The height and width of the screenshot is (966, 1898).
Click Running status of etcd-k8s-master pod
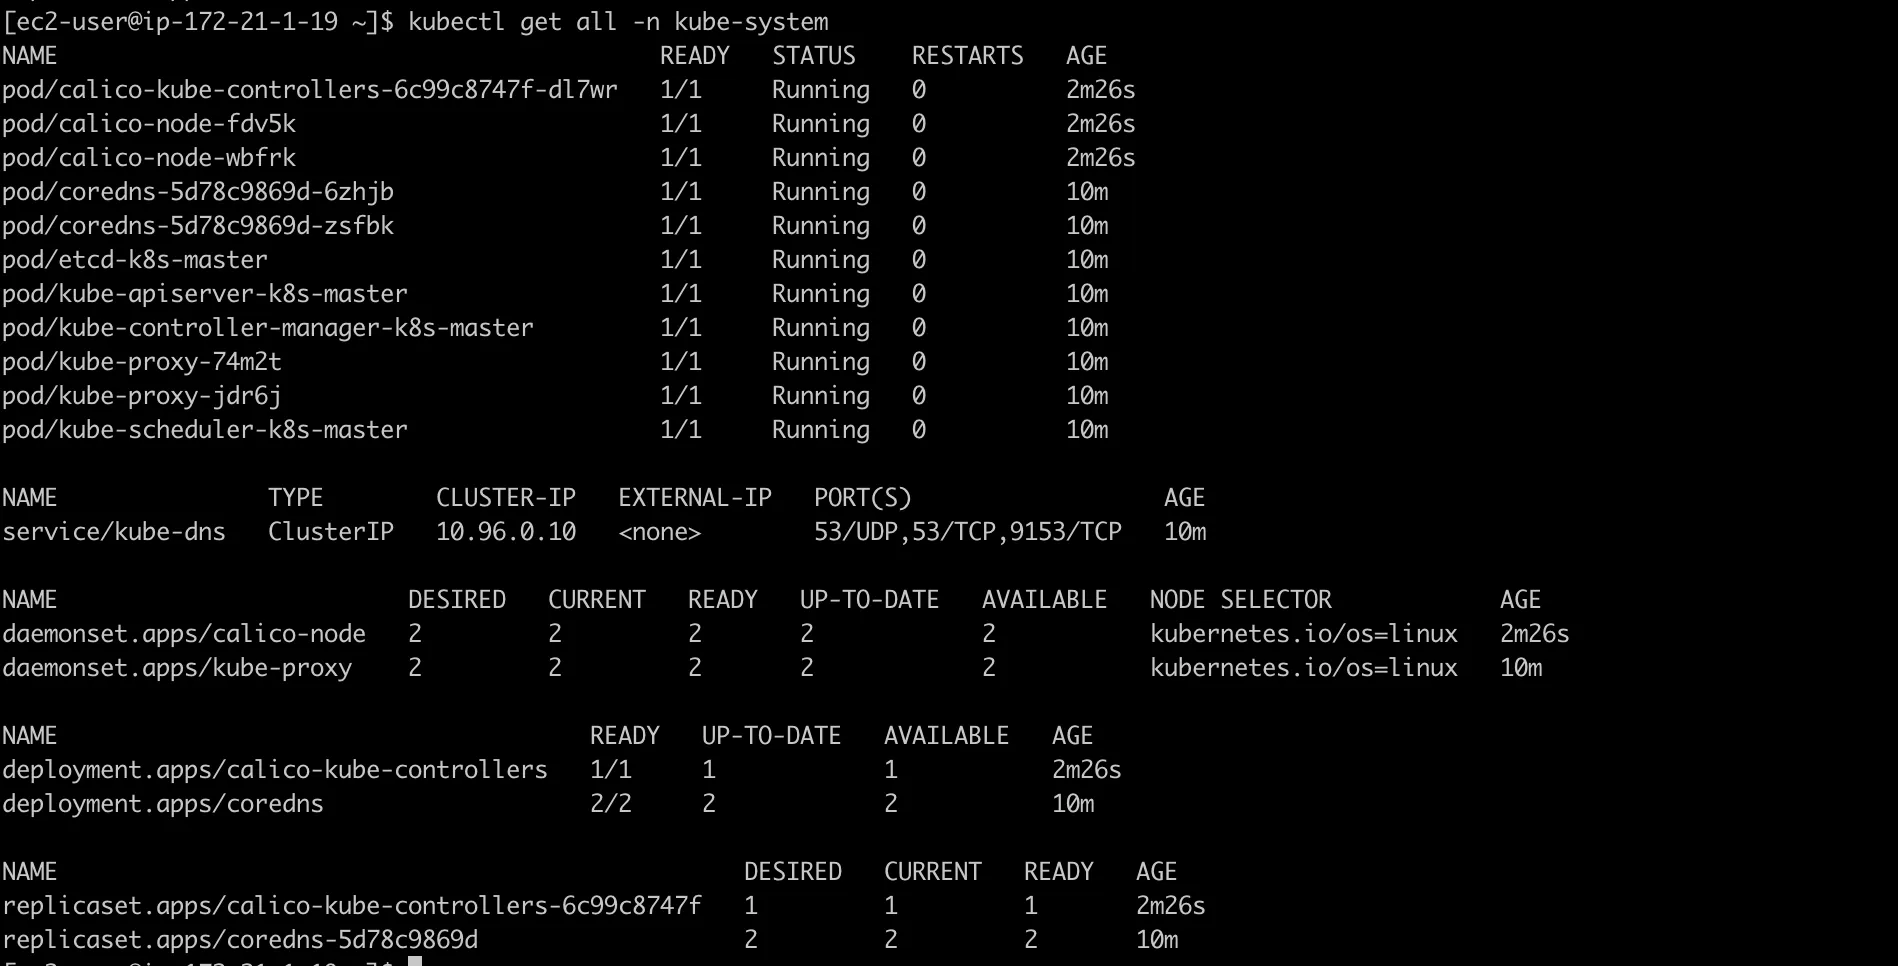[x=821, y=260]
